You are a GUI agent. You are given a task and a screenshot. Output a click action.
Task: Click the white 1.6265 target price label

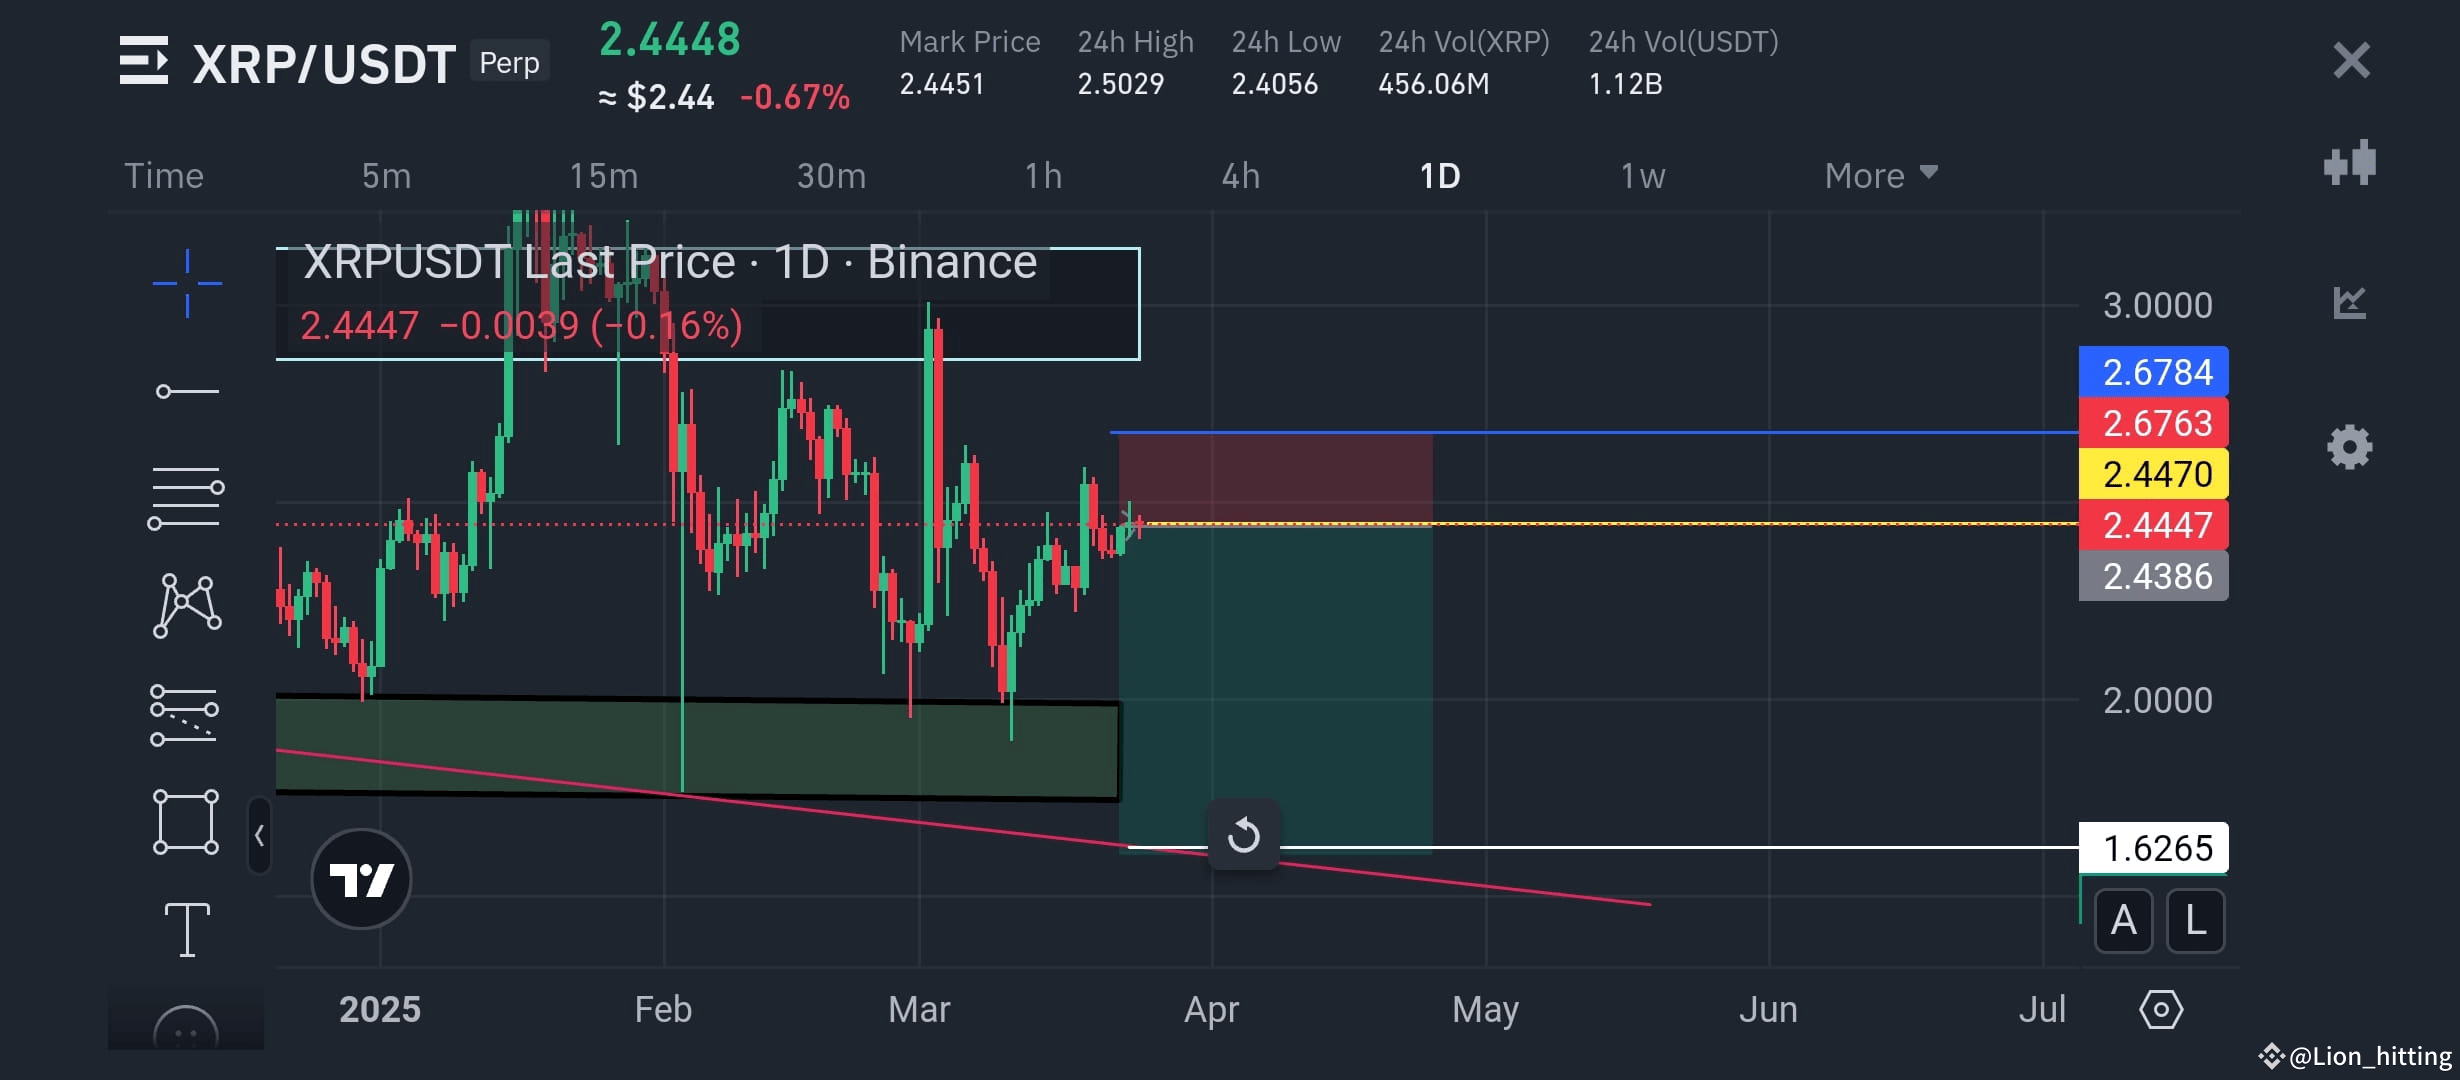click(2153, 848)
